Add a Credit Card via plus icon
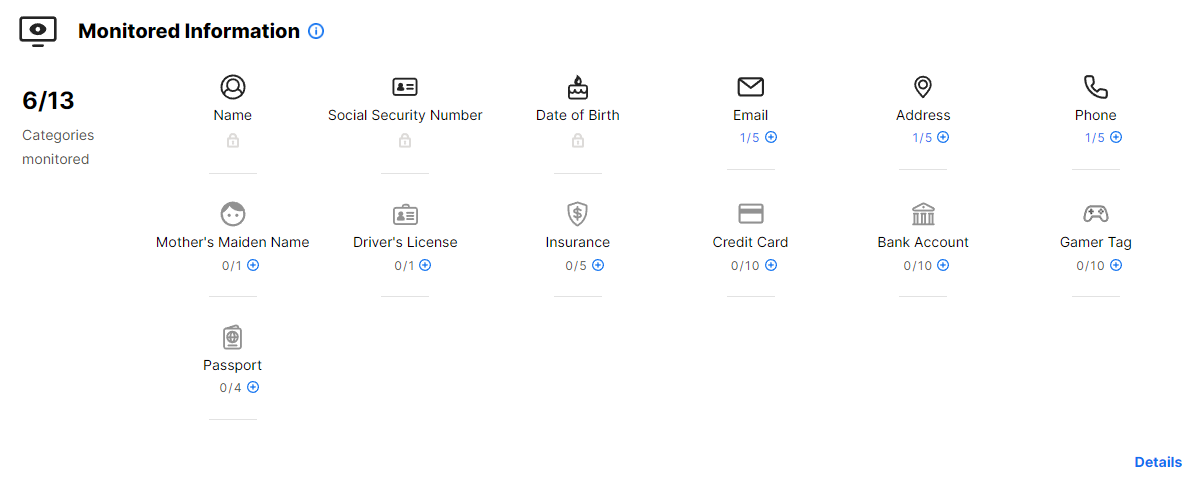1198x488 pixels. (771, 265)
